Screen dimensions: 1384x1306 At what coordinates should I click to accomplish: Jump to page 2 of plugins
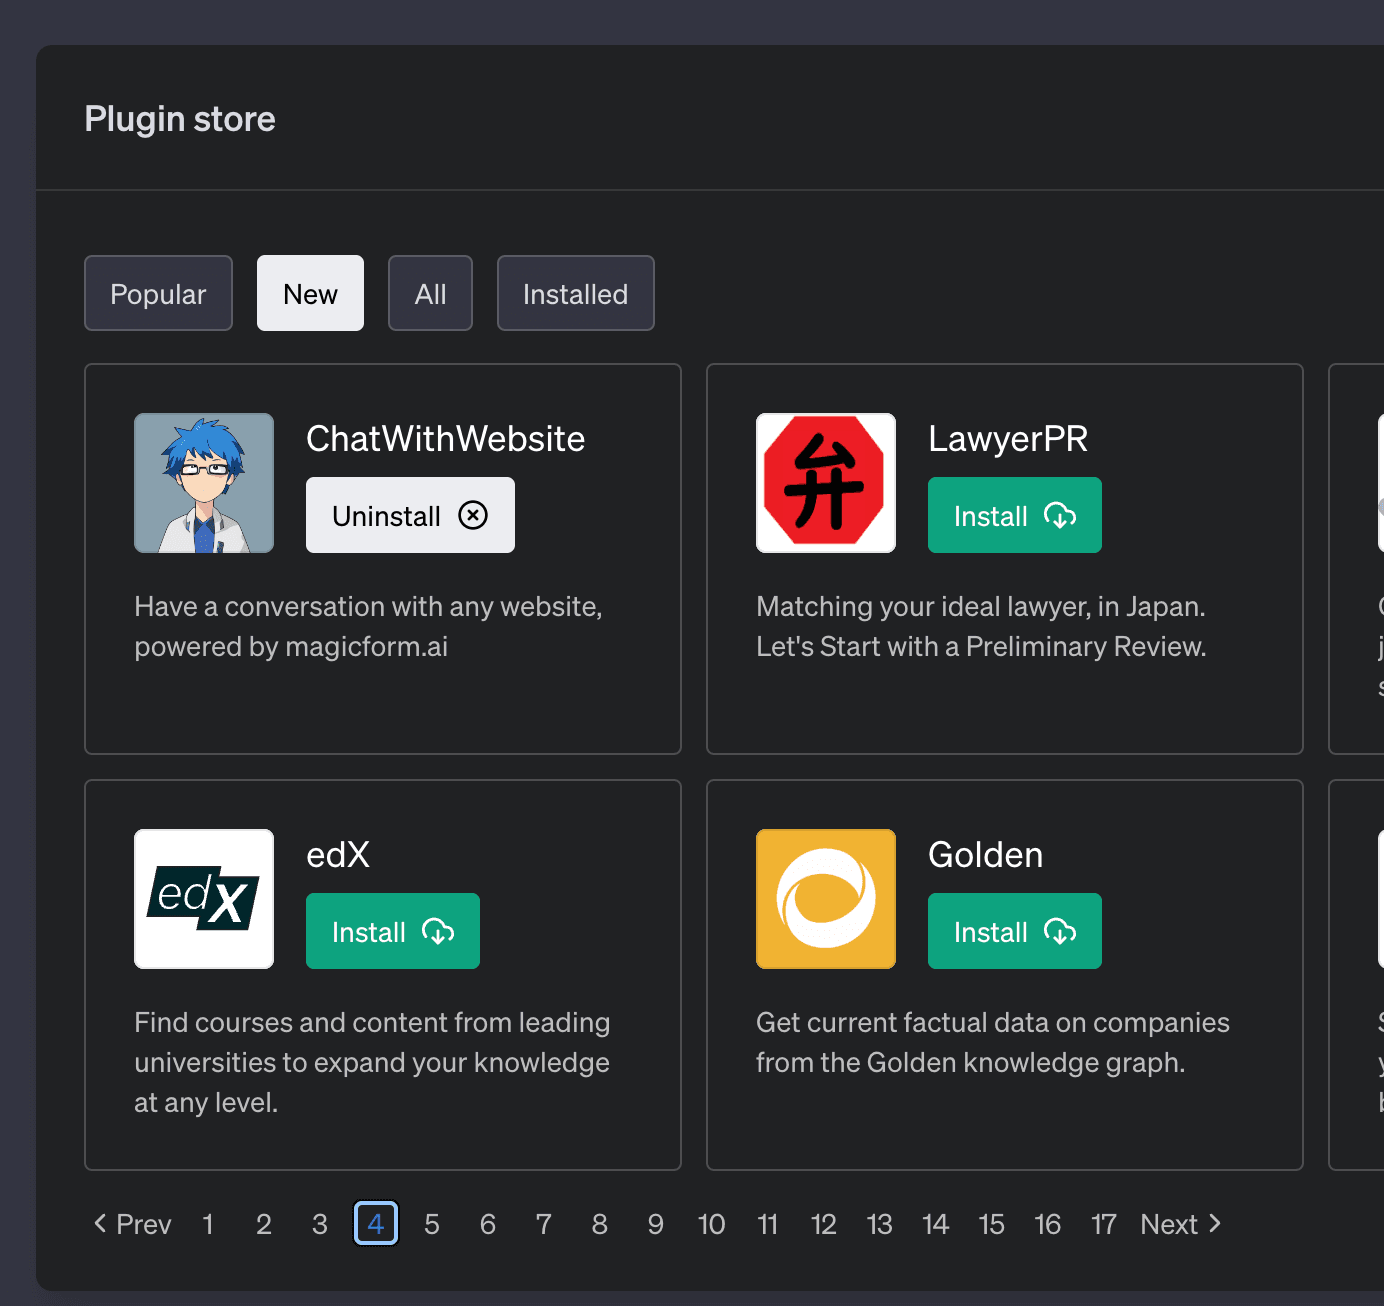click(264, 1224)
